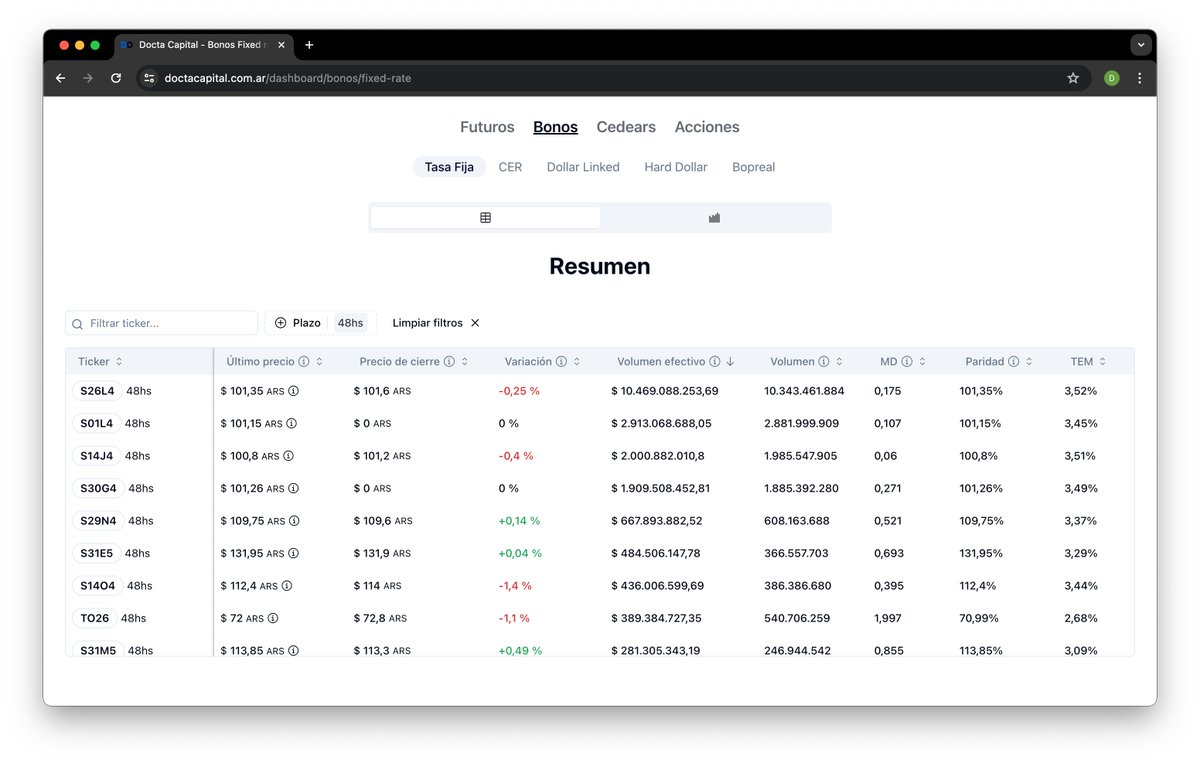Open the Plazo filter

click(x=298, y=323)
